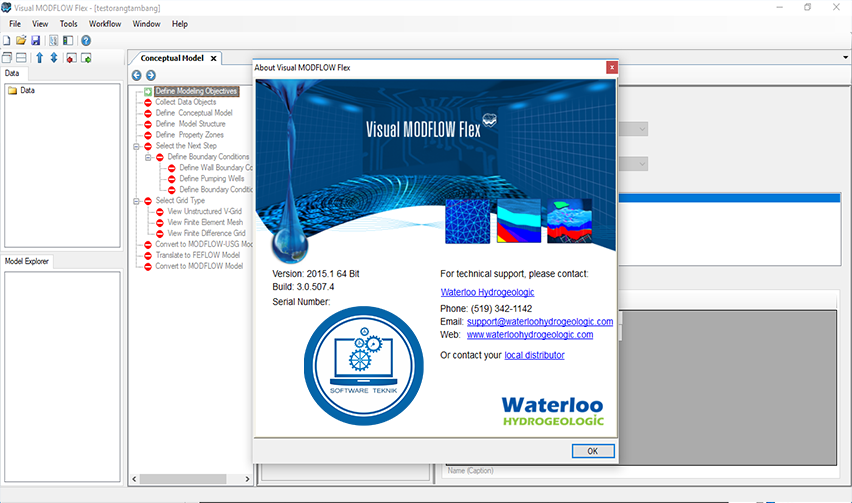The image size is (852, 503).
Task: Click red stop icon beside Translate to FEFLOW Model
Action: click(x=147, y=255)
